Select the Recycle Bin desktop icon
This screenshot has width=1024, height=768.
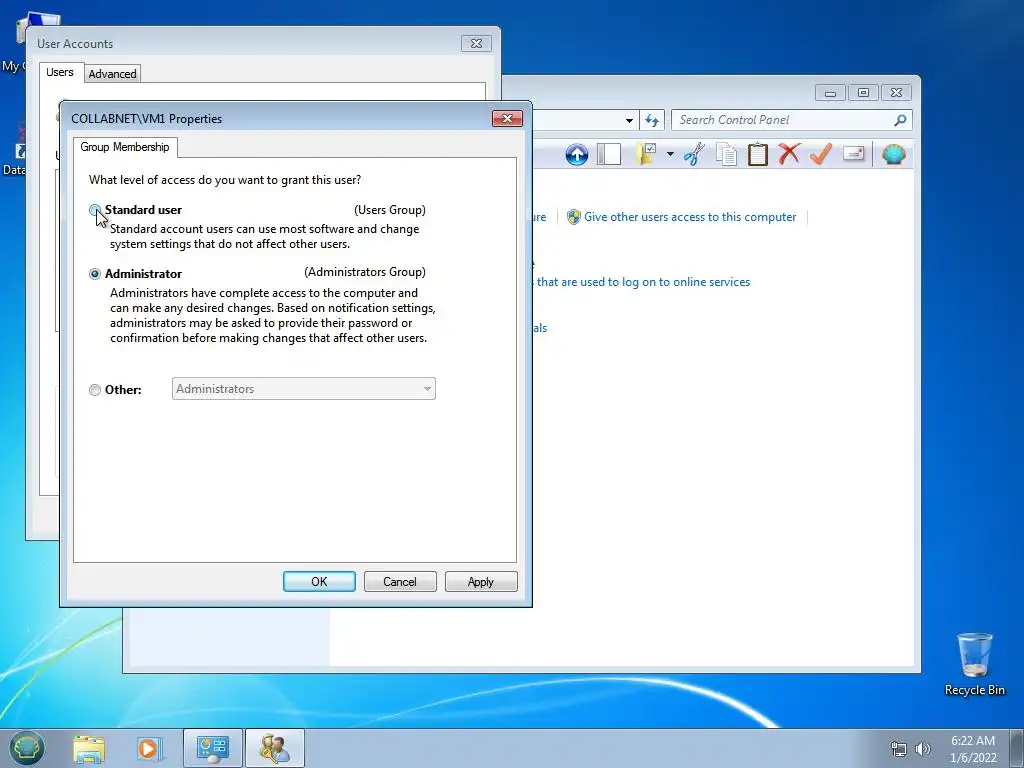pyautogui.click(x=974, y=665)
